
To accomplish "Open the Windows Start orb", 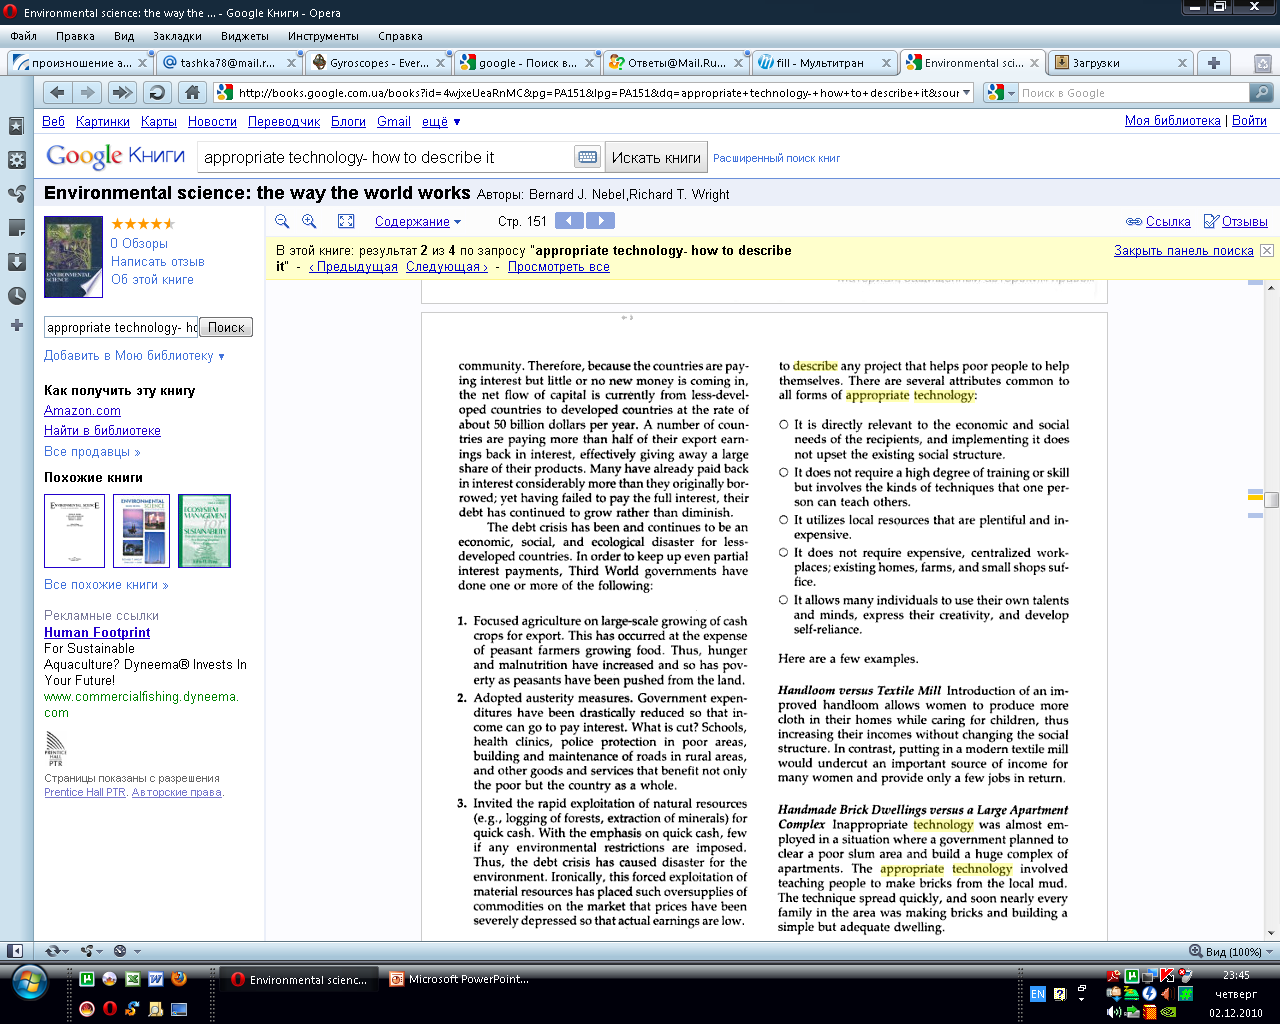I will tap(29, 982).
